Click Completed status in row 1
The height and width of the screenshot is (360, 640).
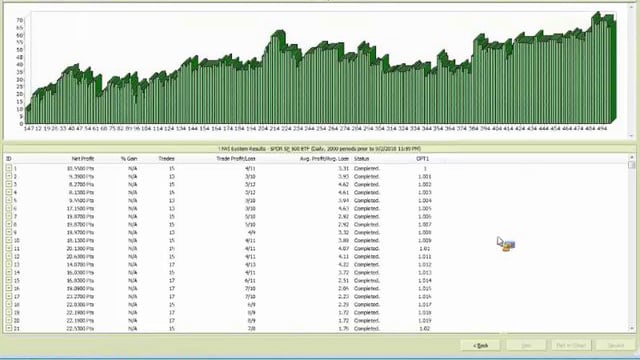[367, 168]
